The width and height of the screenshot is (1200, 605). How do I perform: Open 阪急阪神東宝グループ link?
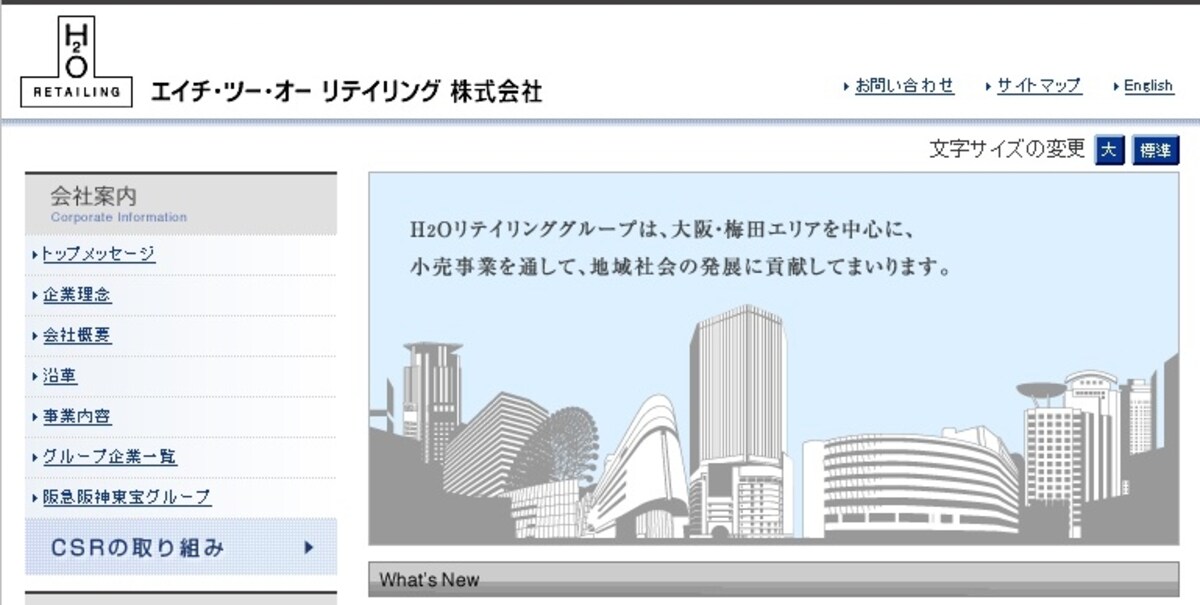[x=126, y=497]
